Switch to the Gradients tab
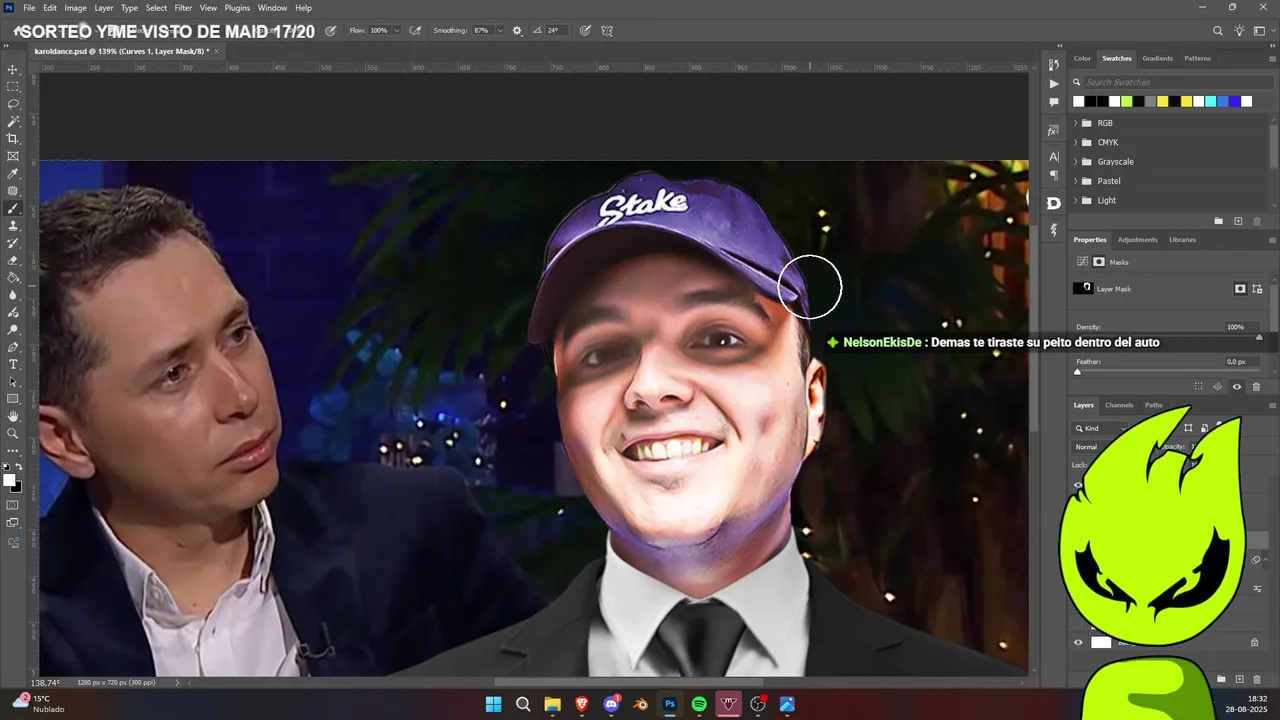Viewport: 1280px width, 720px height. click(1157, 58)
